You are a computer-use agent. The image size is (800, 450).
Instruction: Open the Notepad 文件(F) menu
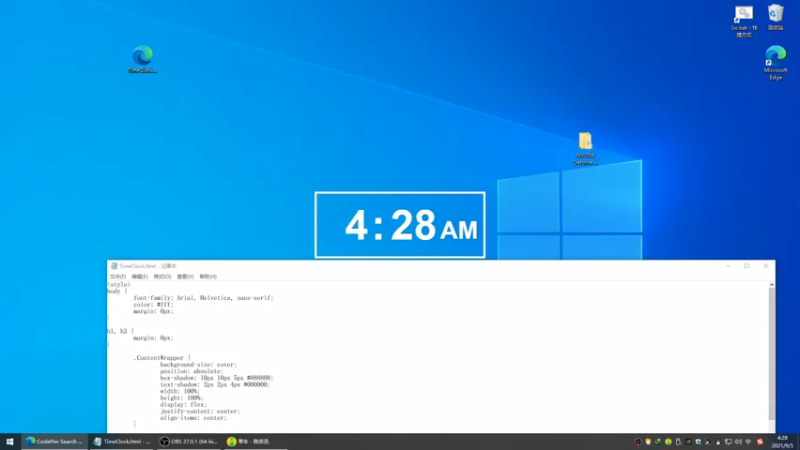(117, 277)
